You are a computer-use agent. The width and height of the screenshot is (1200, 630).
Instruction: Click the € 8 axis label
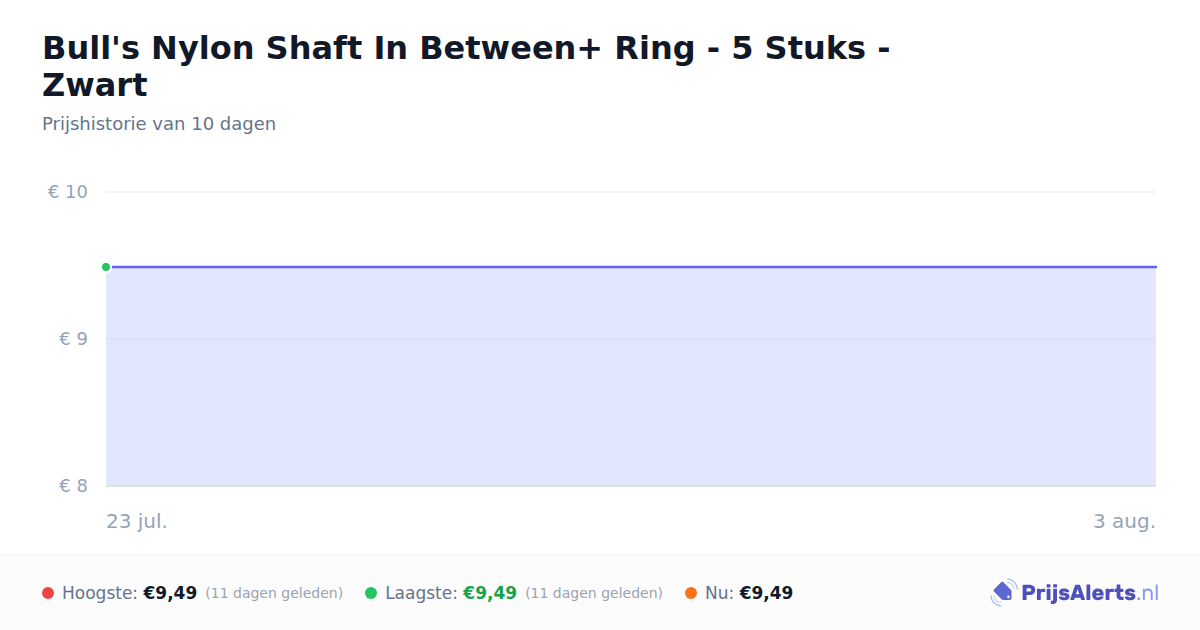click(x=74, y=486)
